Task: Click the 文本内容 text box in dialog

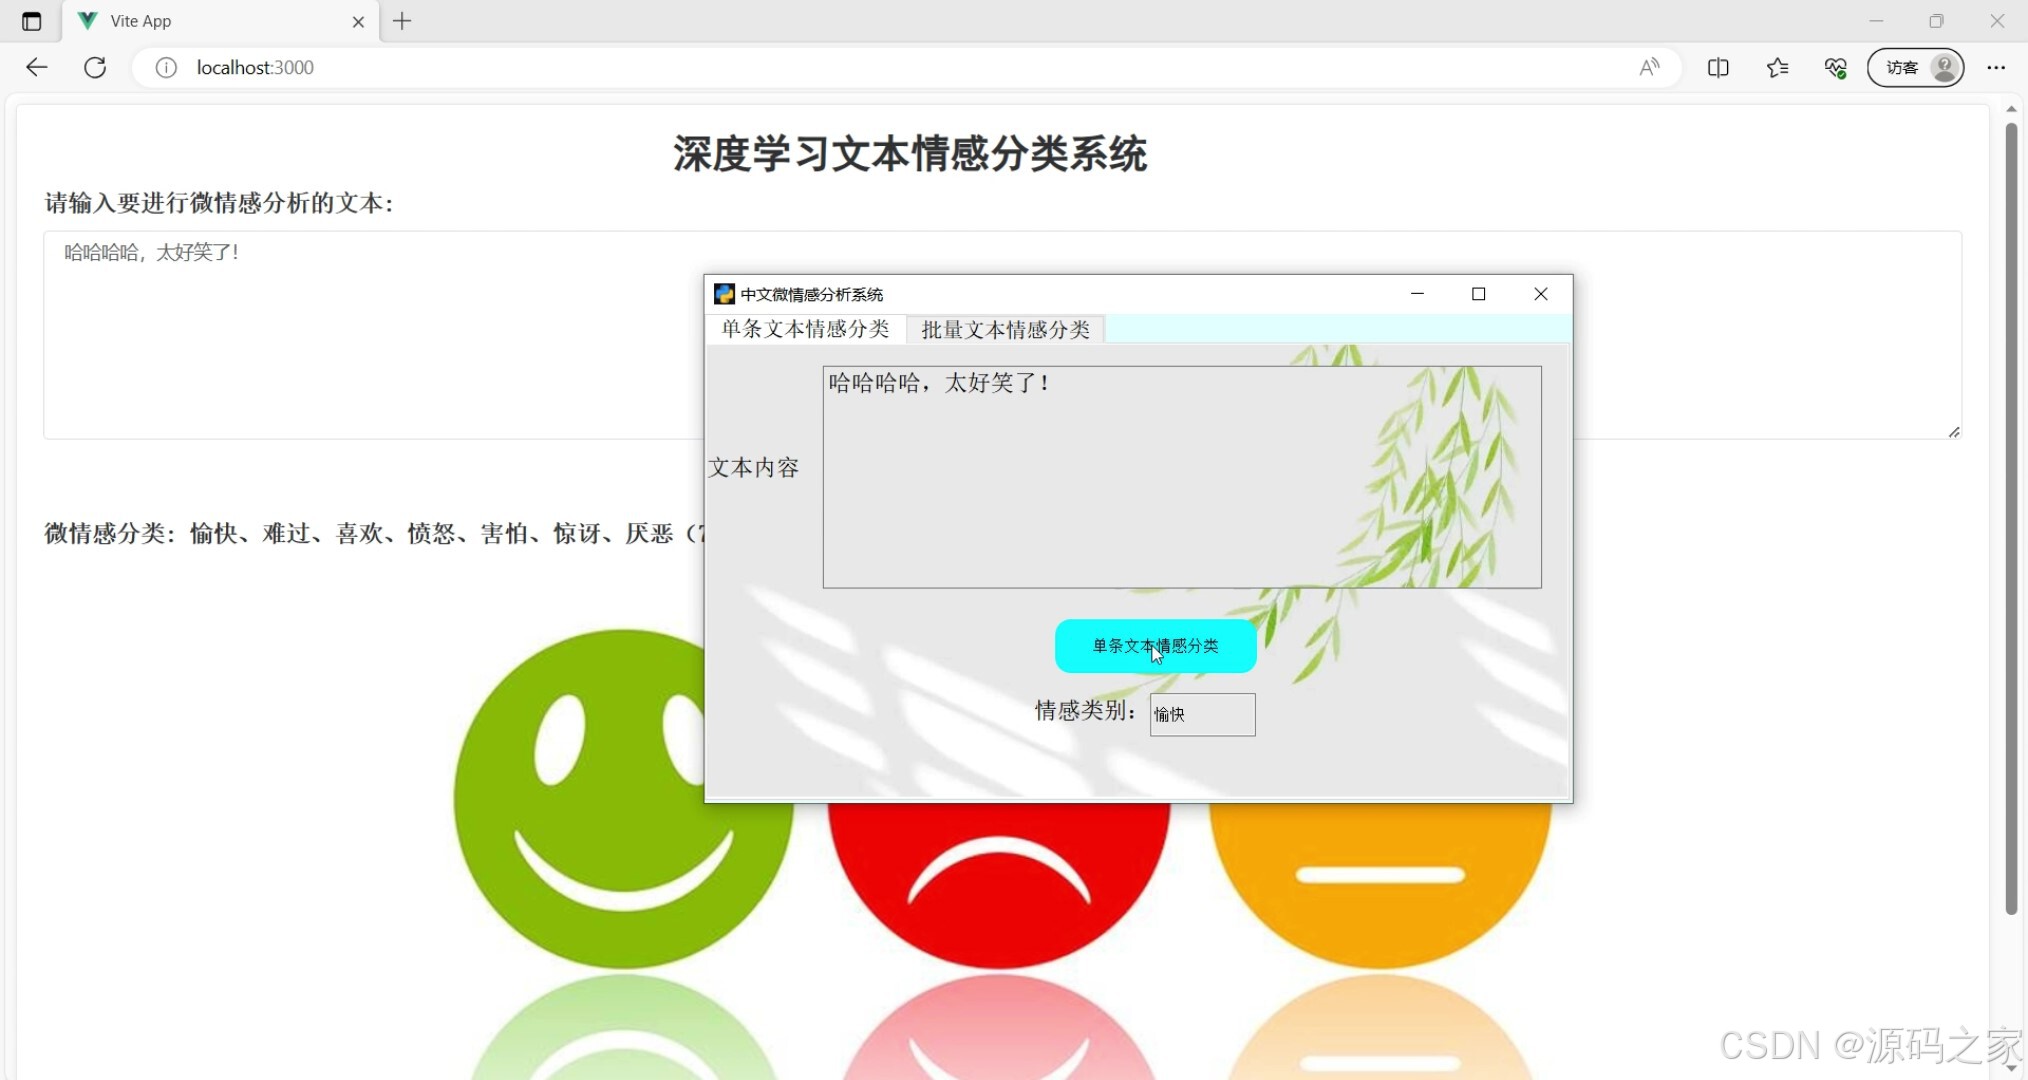Action: point(1181,477)
